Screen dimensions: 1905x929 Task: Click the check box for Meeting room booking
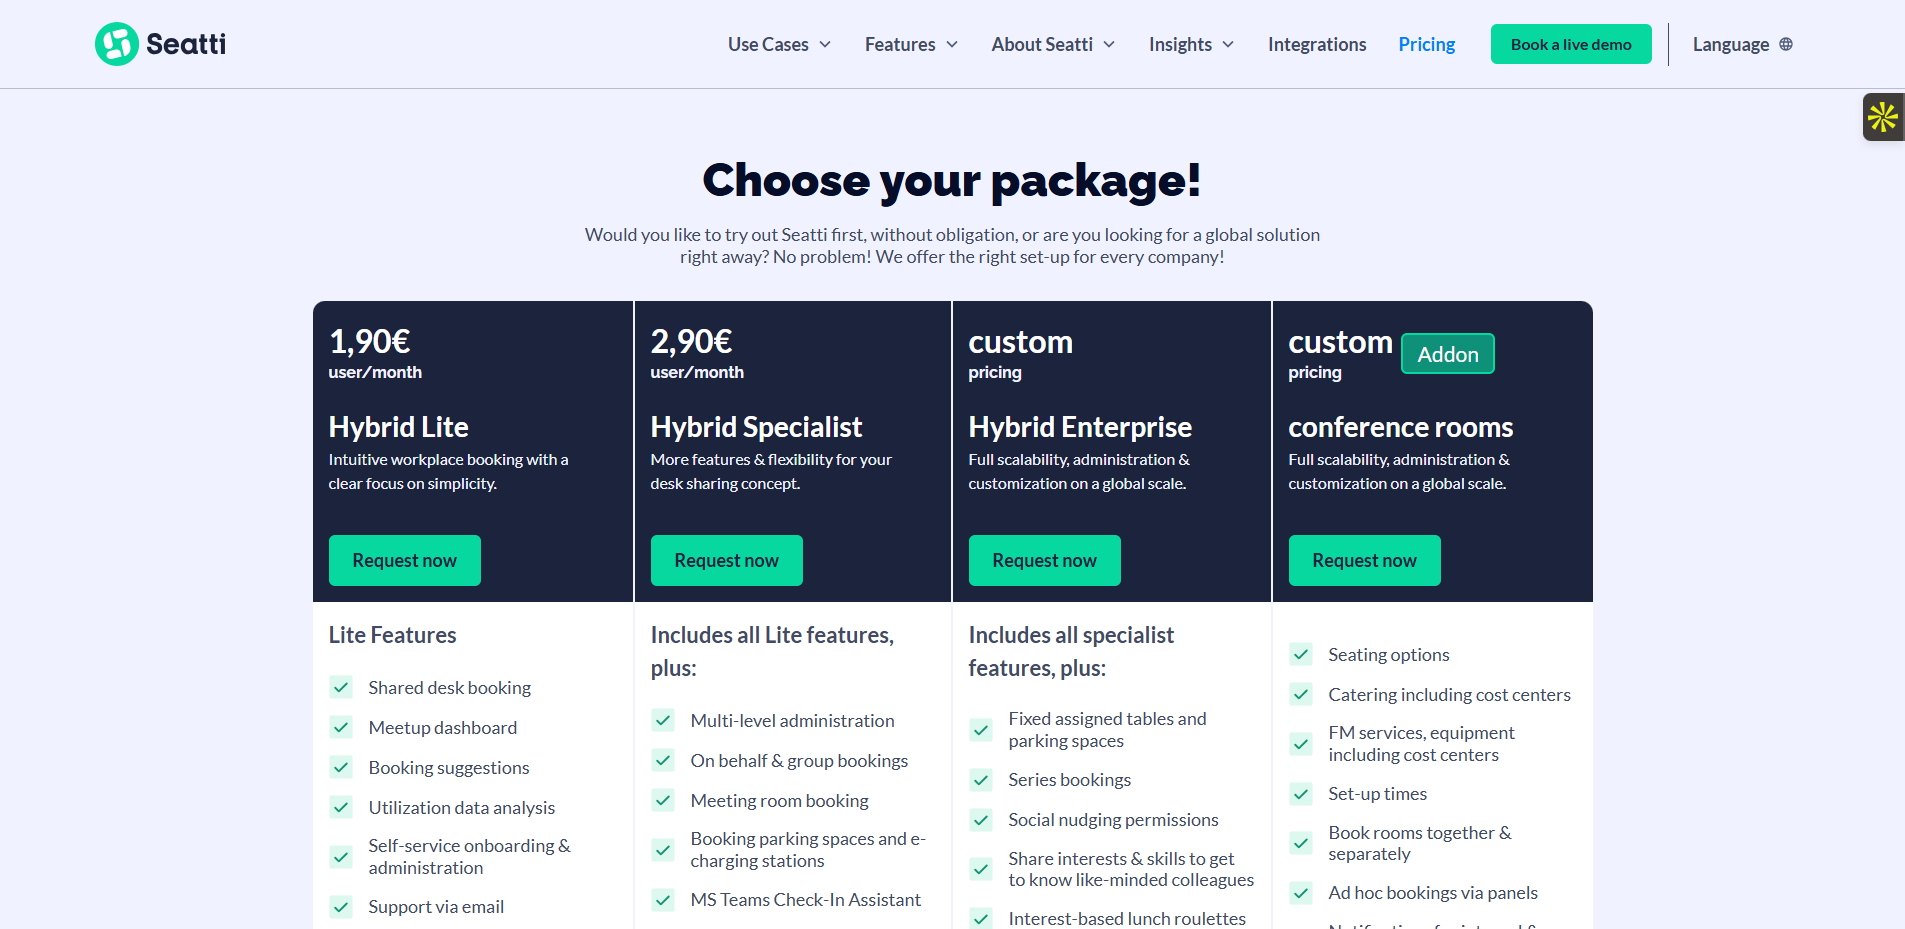(663, 801)
